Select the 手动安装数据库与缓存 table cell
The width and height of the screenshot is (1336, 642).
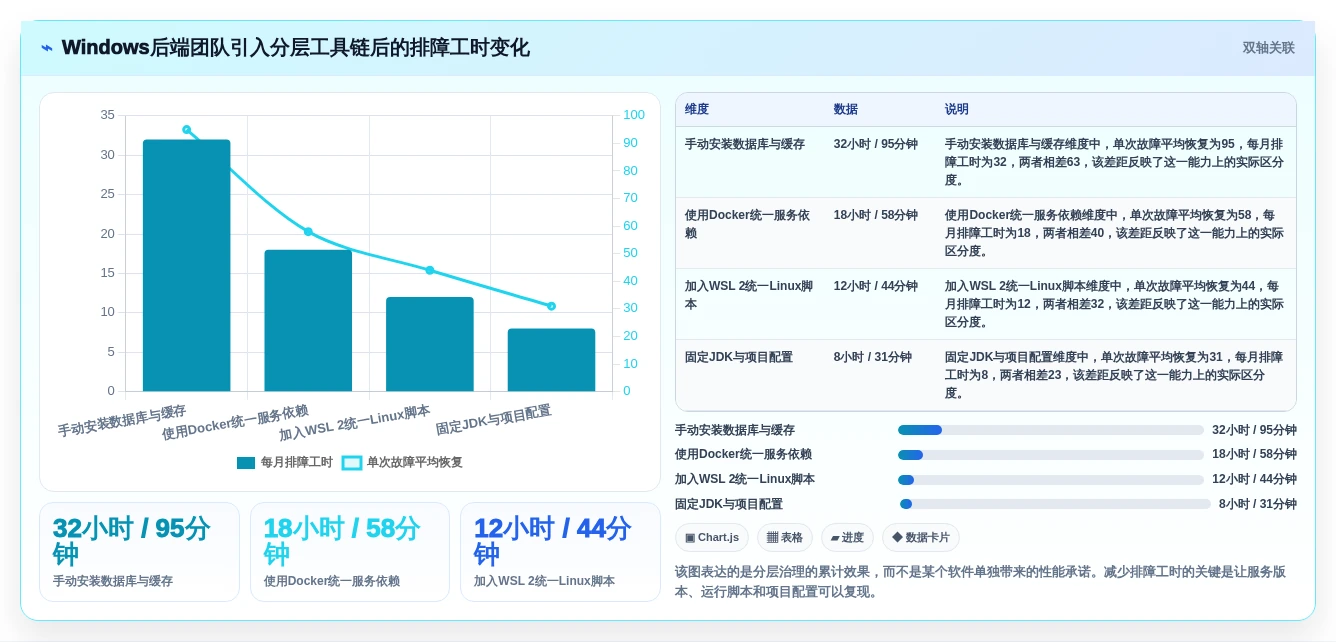pos(750,162)
